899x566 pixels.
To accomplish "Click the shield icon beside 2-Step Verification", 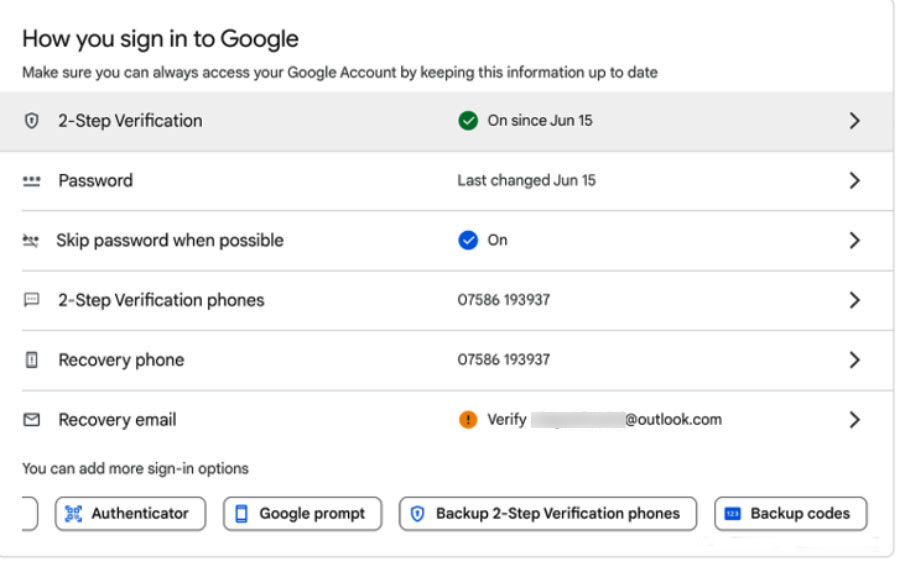I will [x=32, y=121].
